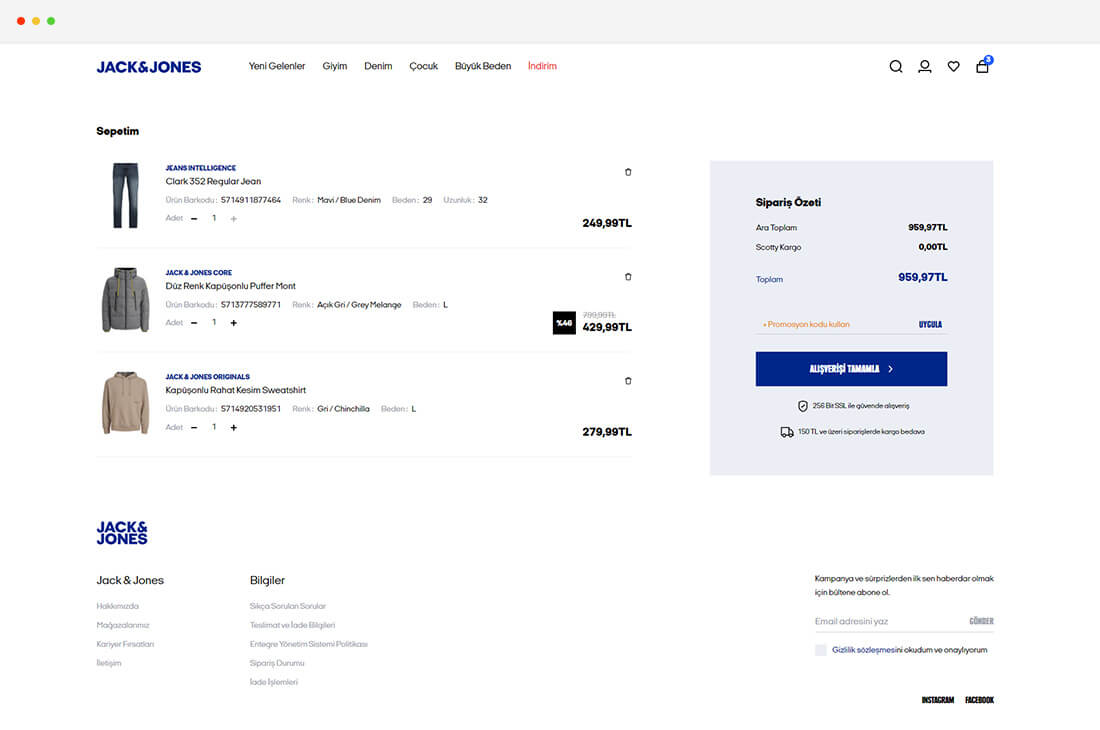Image resolution: width=1100 pixels, height=730 pixels.
Task: Open the shopping bag cart icon
Action: [x=983, y=66]
